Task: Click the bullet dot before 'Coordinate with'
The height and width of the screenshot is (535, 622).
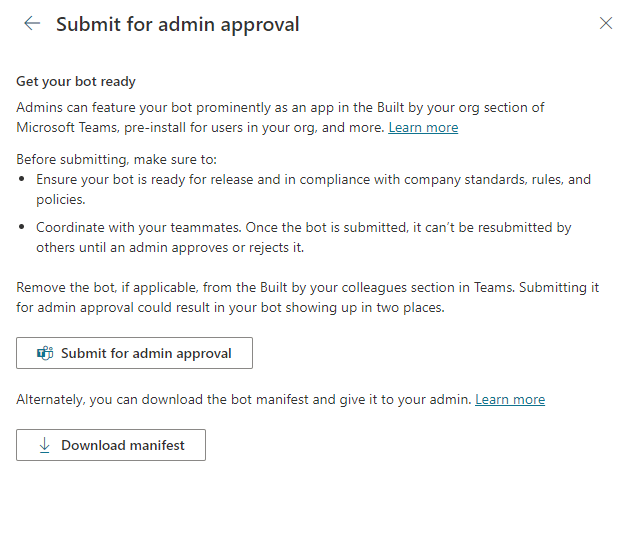Action: point(24,228)
